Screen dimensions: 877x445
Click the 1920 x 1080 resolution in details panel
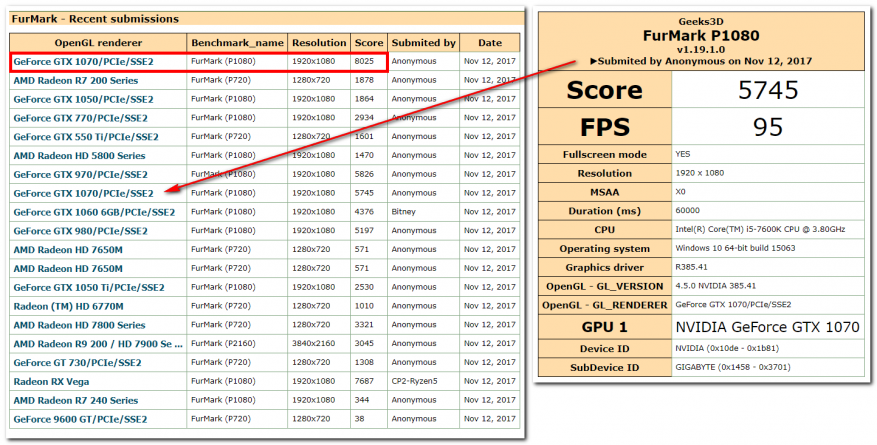[x=700, y=173]
